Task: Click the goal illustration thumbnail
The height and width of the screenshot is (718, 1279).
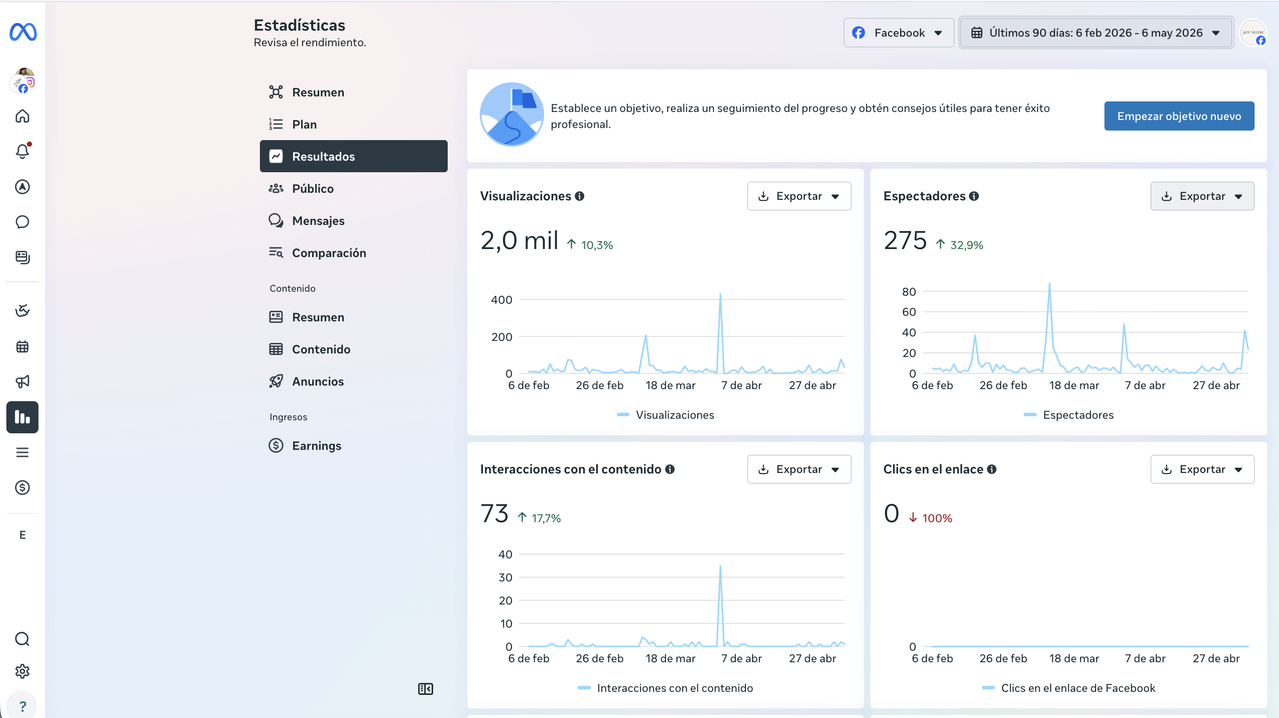Action: [x=512, y=114]
